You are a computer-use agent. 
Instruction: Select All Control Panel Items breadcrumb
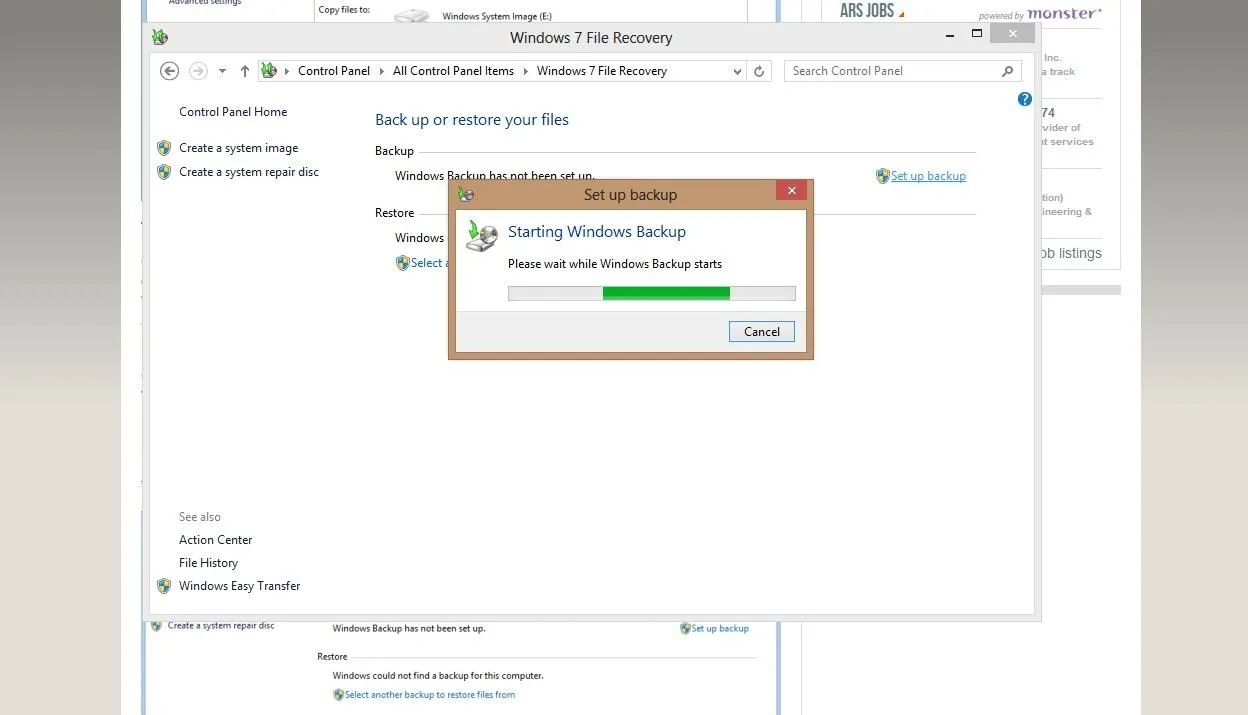pyautogui.click(x=453, y=71)
